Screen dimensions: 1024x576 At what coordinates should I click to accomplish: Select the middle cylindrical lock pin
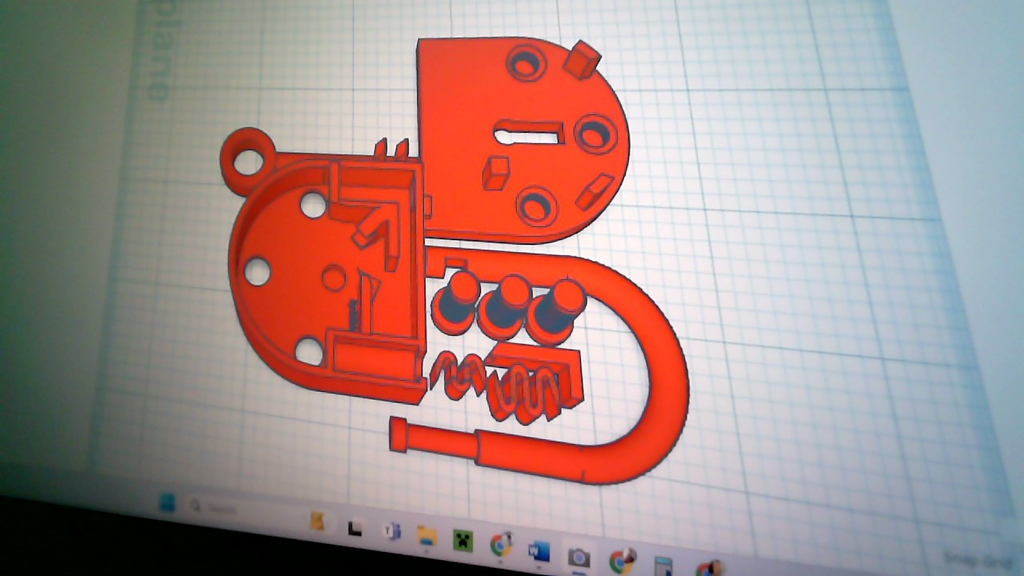pyautogui.click(x=505, y=307)
